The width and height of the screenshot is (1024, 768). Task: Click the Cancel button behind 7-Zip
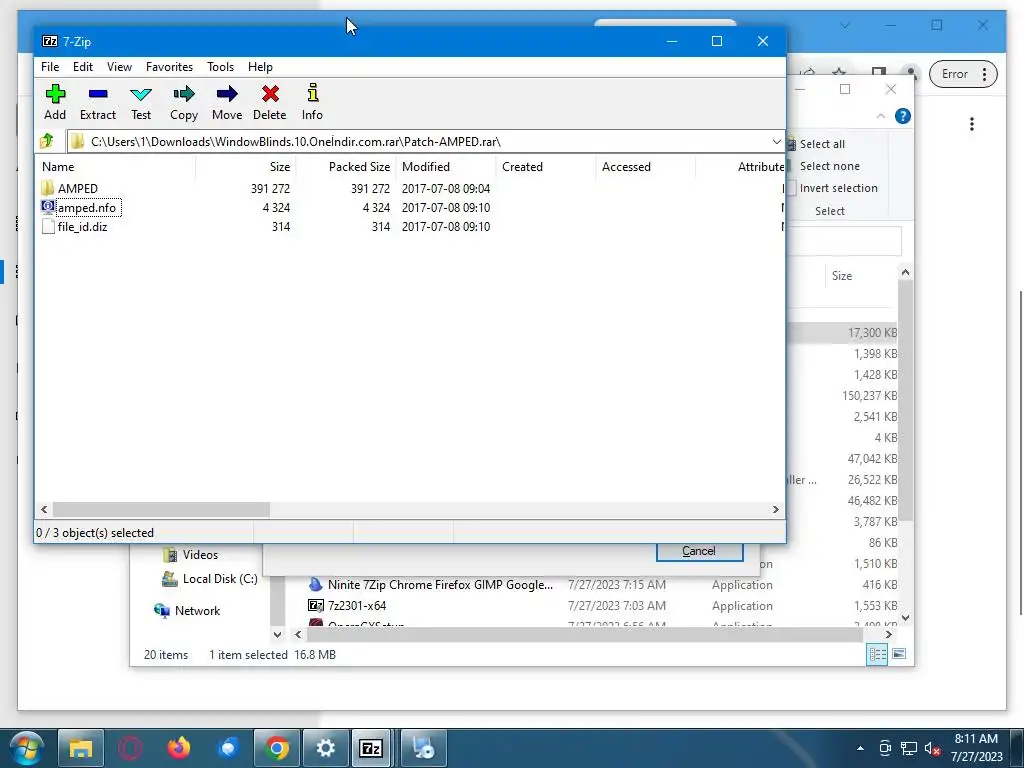tap(699, 551)
